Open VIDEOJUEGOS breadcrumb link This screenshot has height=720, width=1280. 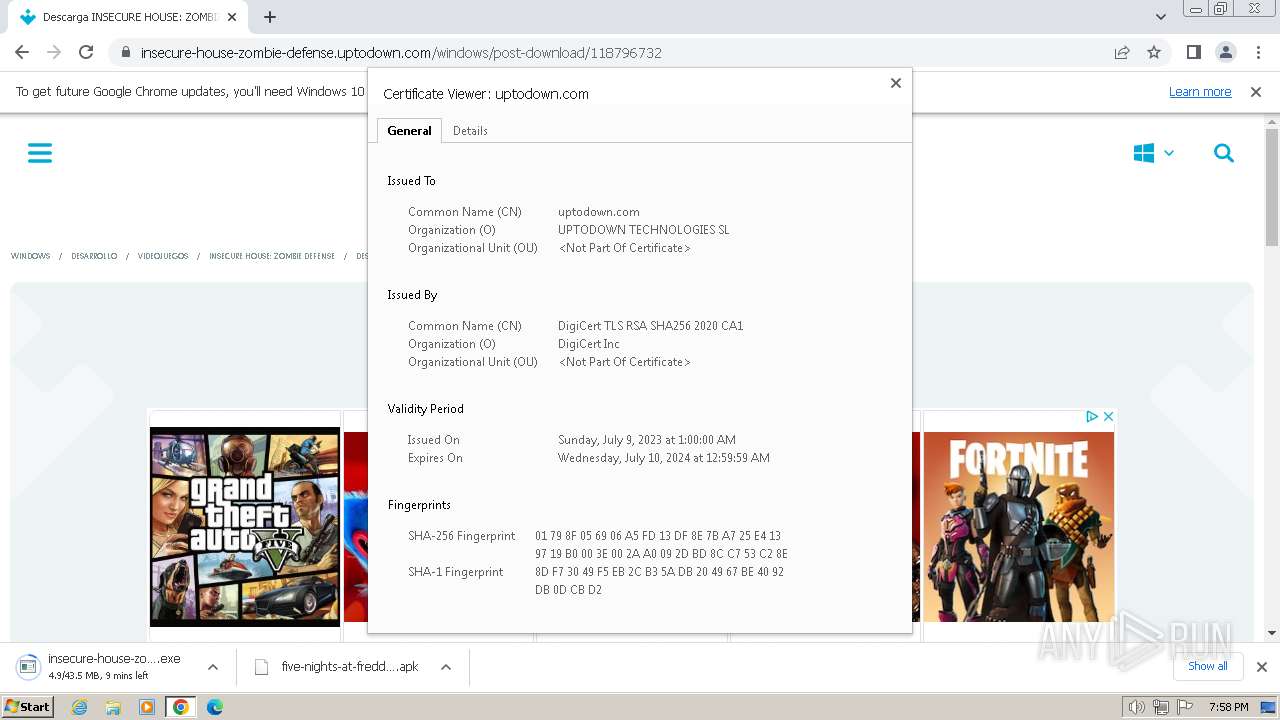pos(163,256)
